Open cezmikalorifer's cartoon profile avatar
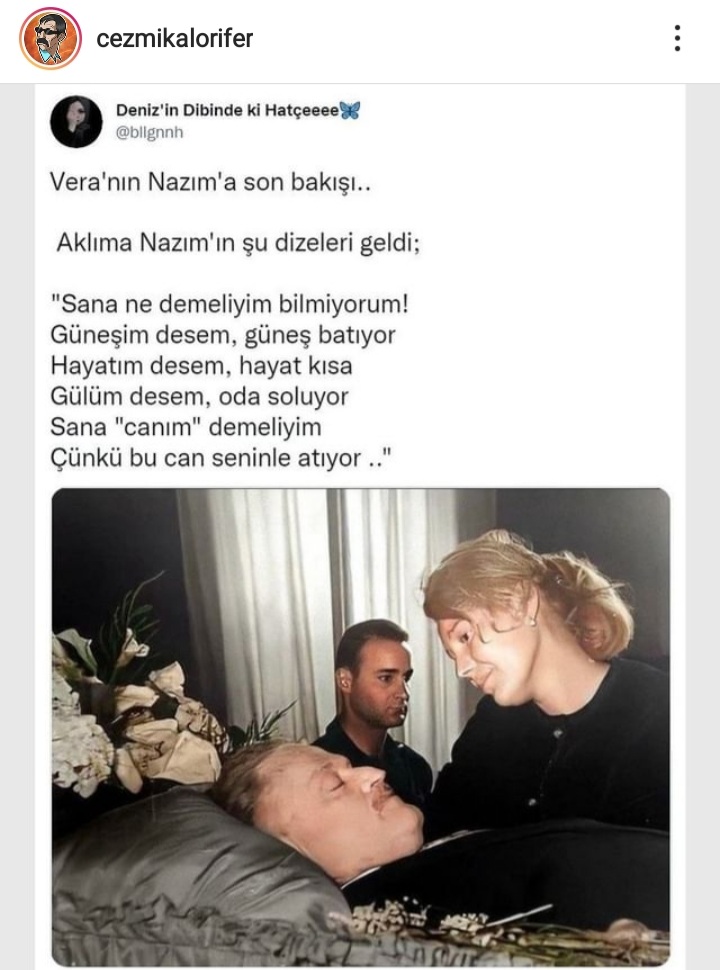This screenshot has width=720, height=970. [50, 38]
